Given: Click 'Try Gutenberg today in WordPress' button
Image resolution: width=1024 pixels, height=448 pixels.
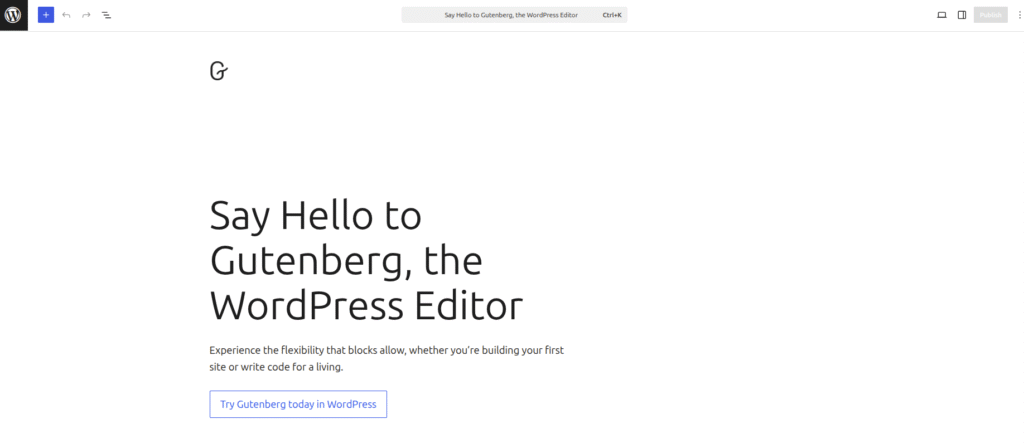Looking at the screenshot, I should coord(298,404).
